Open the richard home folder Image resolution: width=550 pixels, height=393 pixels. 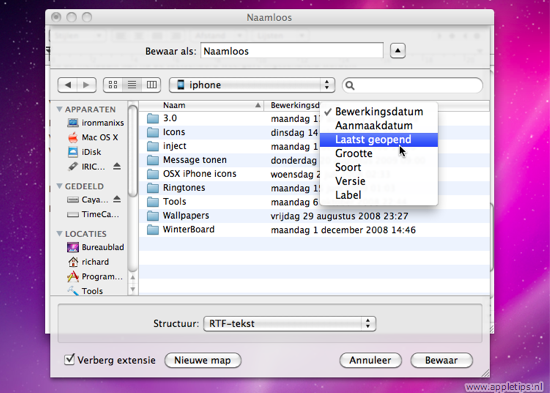pos(88,262)
